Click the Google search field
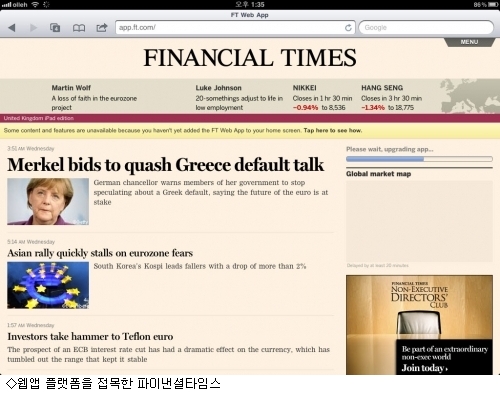 tap(426, 28)
